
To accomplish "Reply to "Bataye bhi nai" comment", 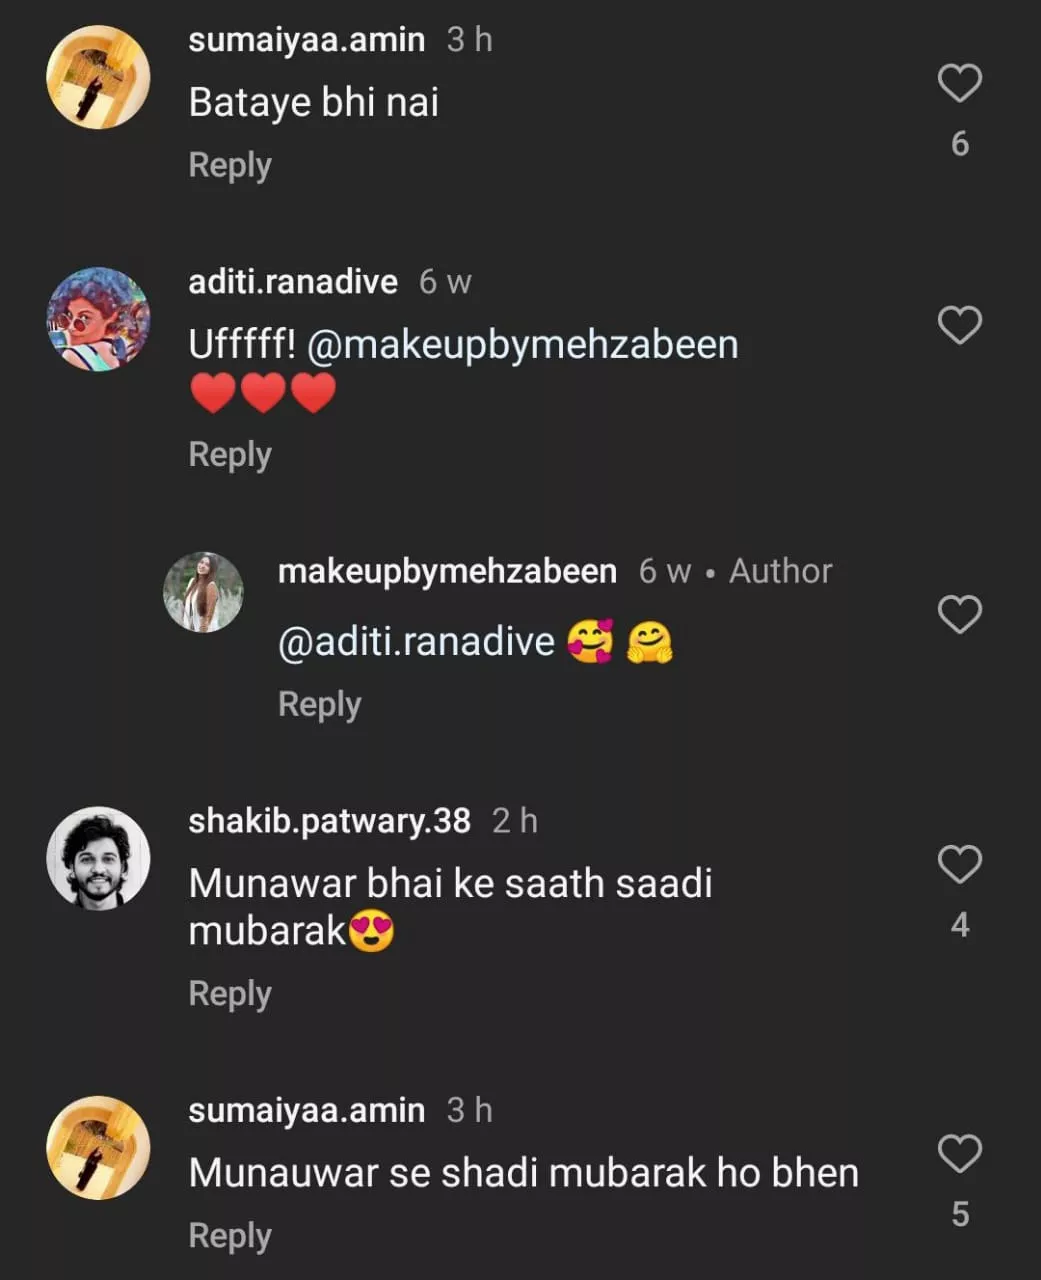I will click(230, 165).
